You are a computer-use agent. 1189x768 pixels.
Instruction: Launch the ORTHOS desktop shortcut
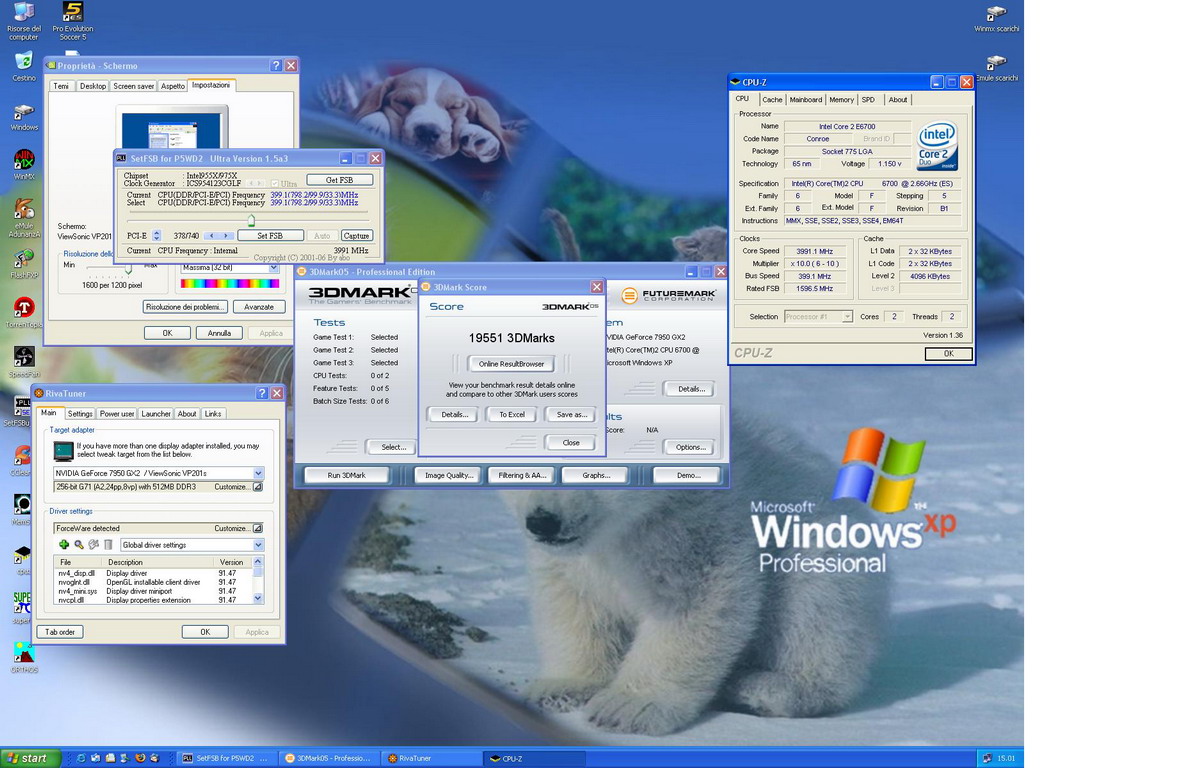point(24,657)
